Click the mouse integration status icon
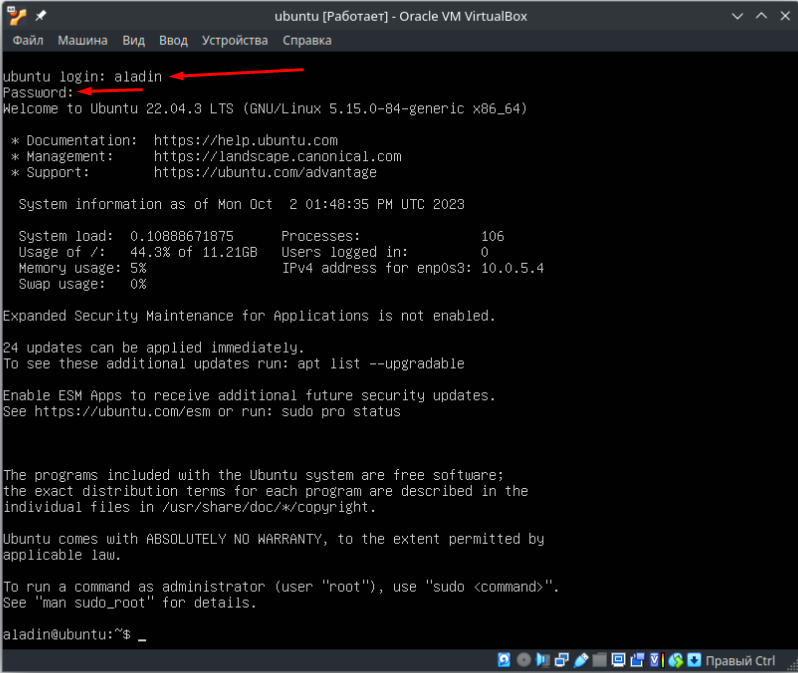The height and width of the screenshot is (673, 798). click(x=676, y=660)
